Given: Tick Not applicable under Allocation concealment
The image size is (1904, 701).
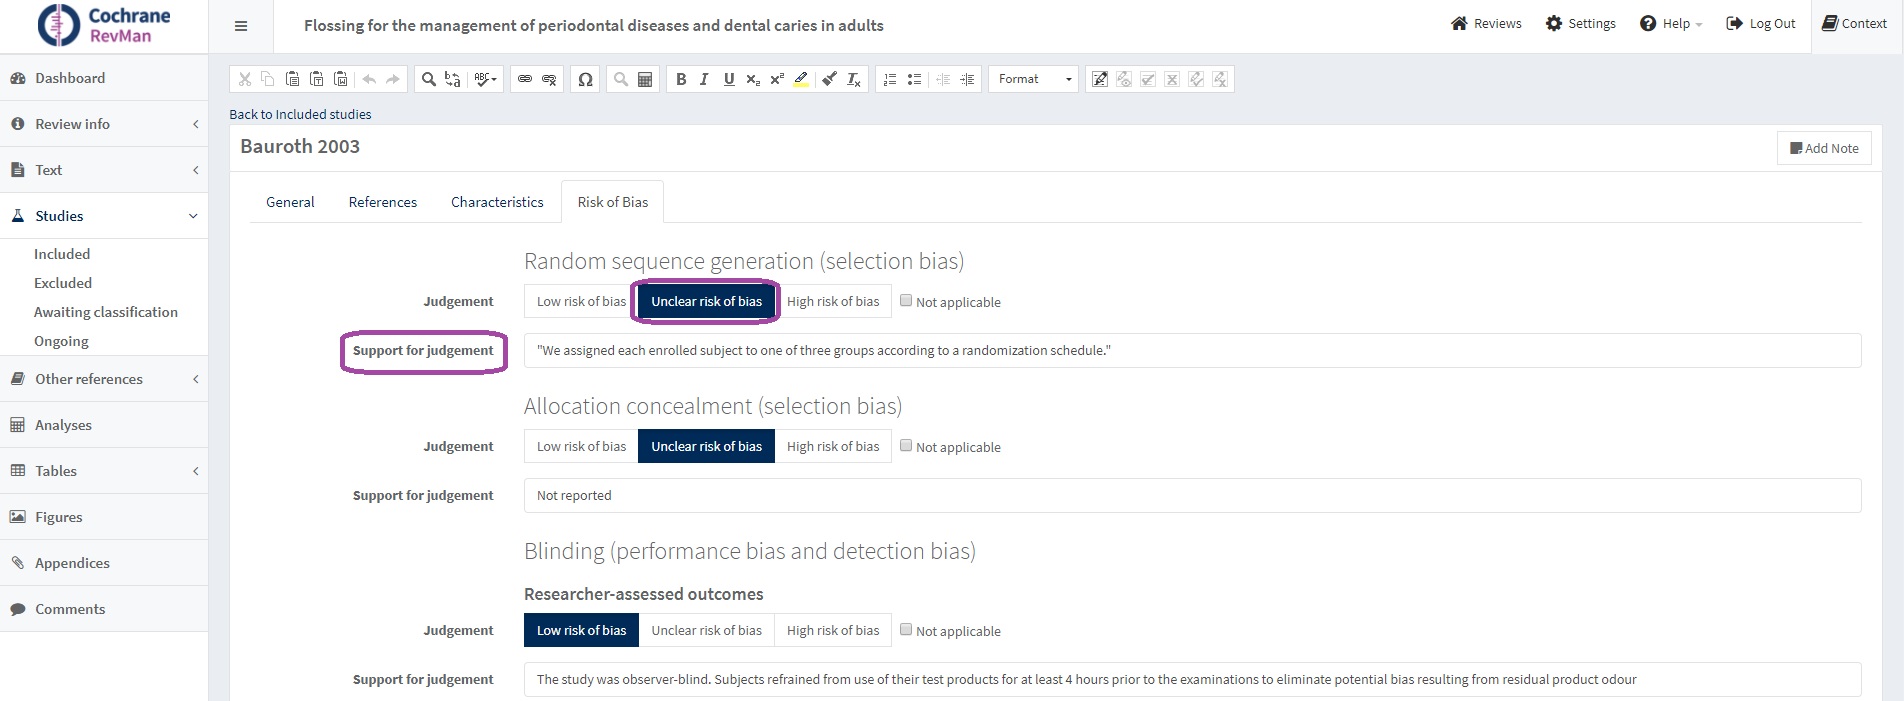Looking at the screenshot, I should (906, 446).
